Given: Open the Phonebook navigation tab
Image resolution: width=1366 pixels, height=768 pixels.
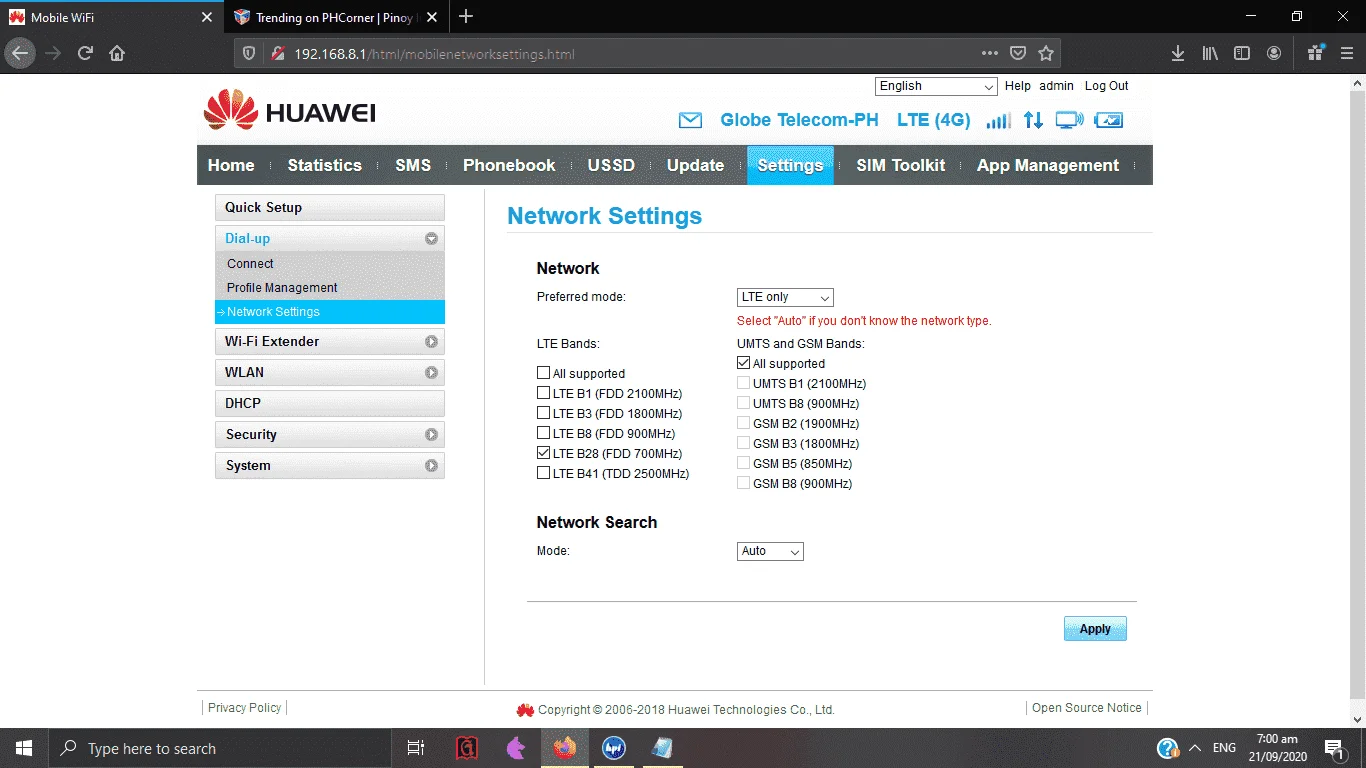Looking at the screenshot, I should click(x=509, y=165).
